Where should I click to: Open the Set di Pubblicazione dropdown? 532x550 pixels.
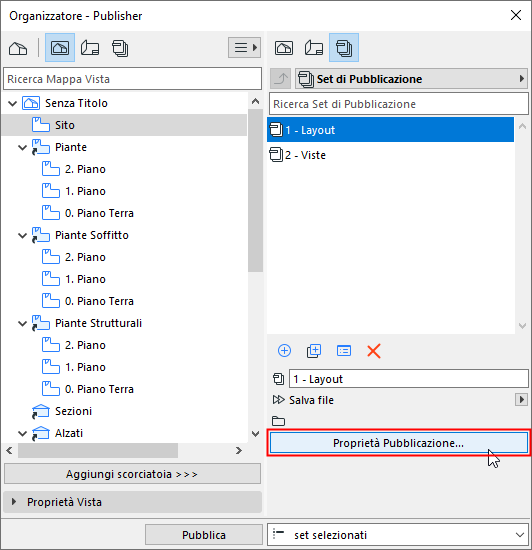(412, 79)
